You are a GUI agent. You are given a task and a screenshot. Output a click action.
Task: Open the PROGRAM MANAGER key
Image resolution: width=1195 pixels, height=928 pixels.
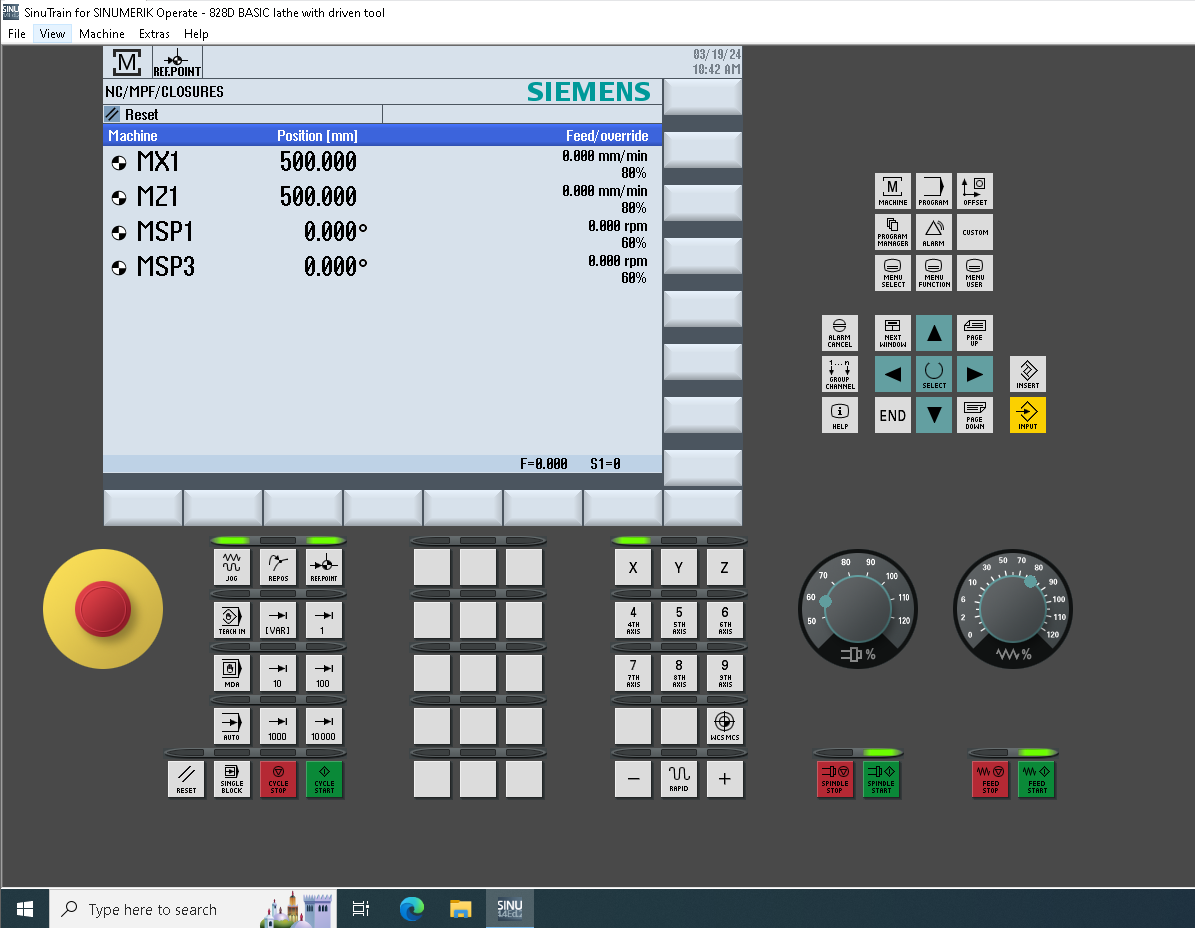coord(892,232)
